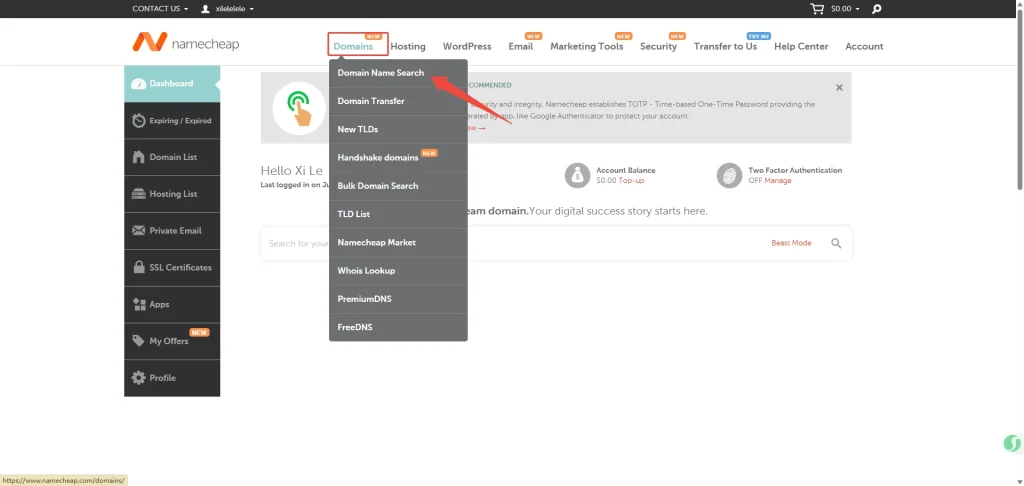Open the CONTACT US dropdown
The height and width of the screenshot is (486, 1024).
pos(160,8)
